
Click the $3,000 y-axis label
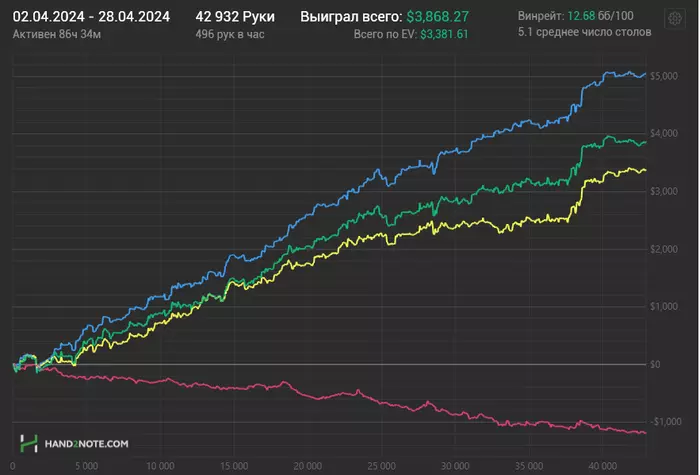tap(664, 192)
